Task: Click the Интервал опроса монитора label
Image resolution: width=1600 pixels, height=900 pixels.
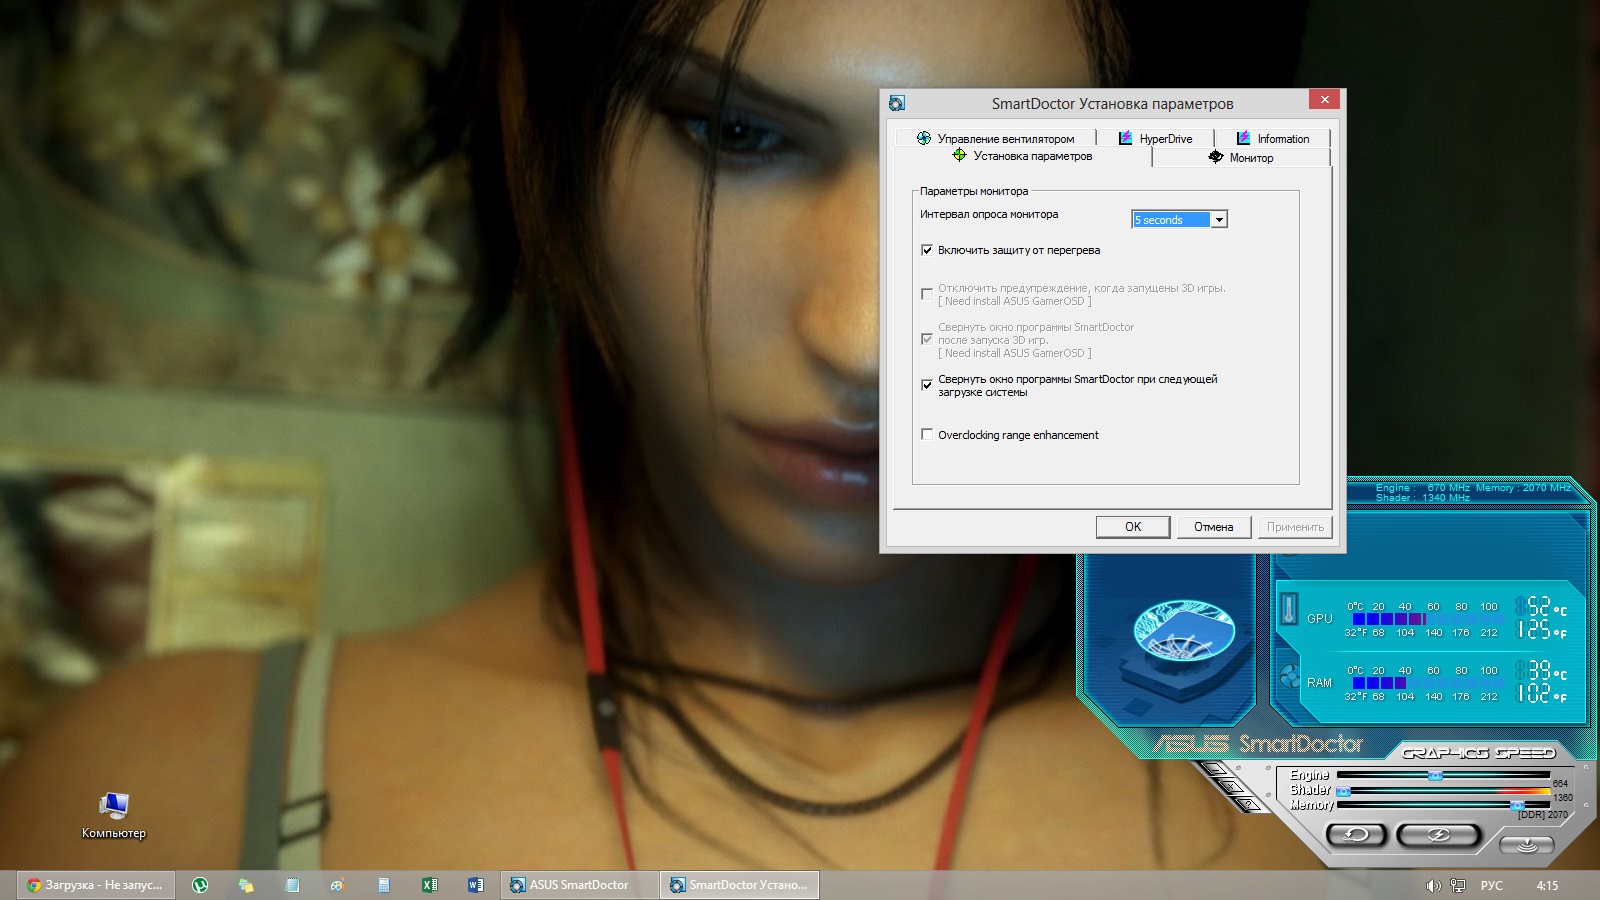Action: tap(989, 214)
